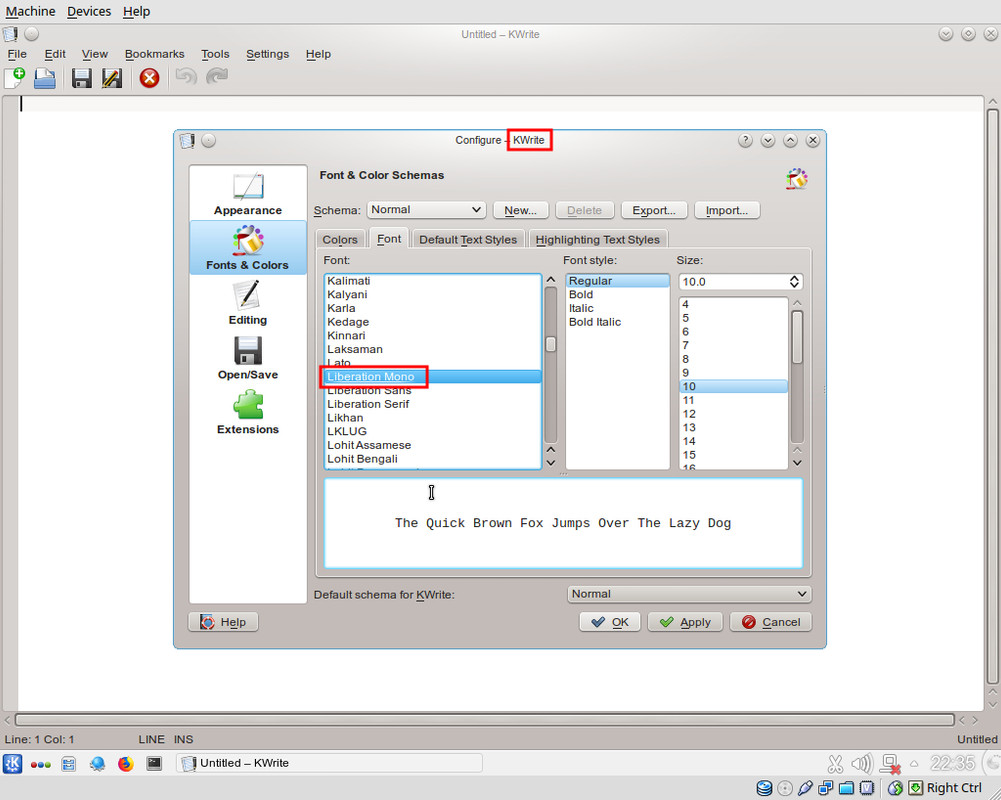Select the Bold font style

pyautogui.click(x=617, y=294)
